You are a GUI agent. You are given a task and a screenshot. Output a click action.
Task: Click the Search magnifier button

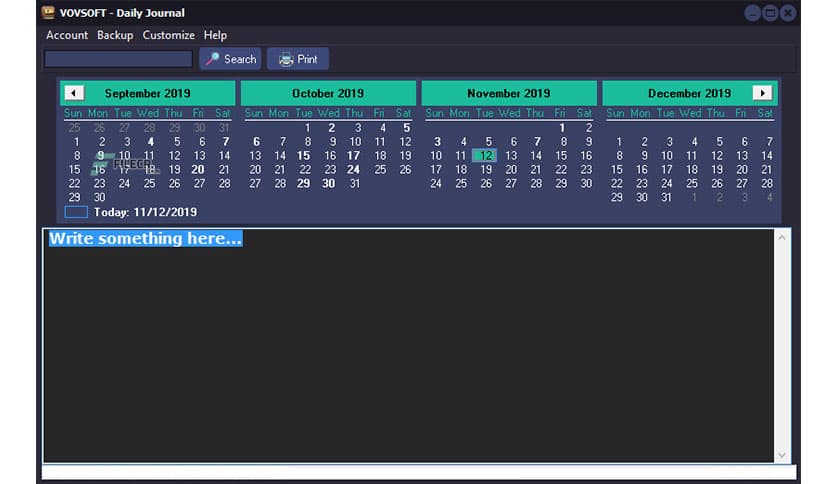230,59
